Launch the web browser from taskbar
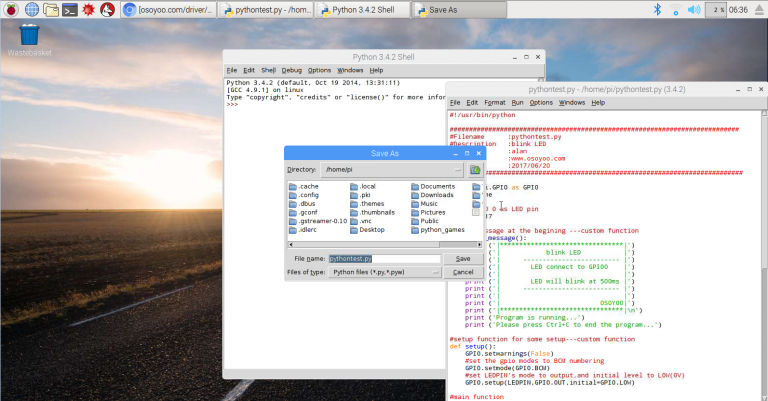This screenshot has height=401, width=768. pos(33,9)
